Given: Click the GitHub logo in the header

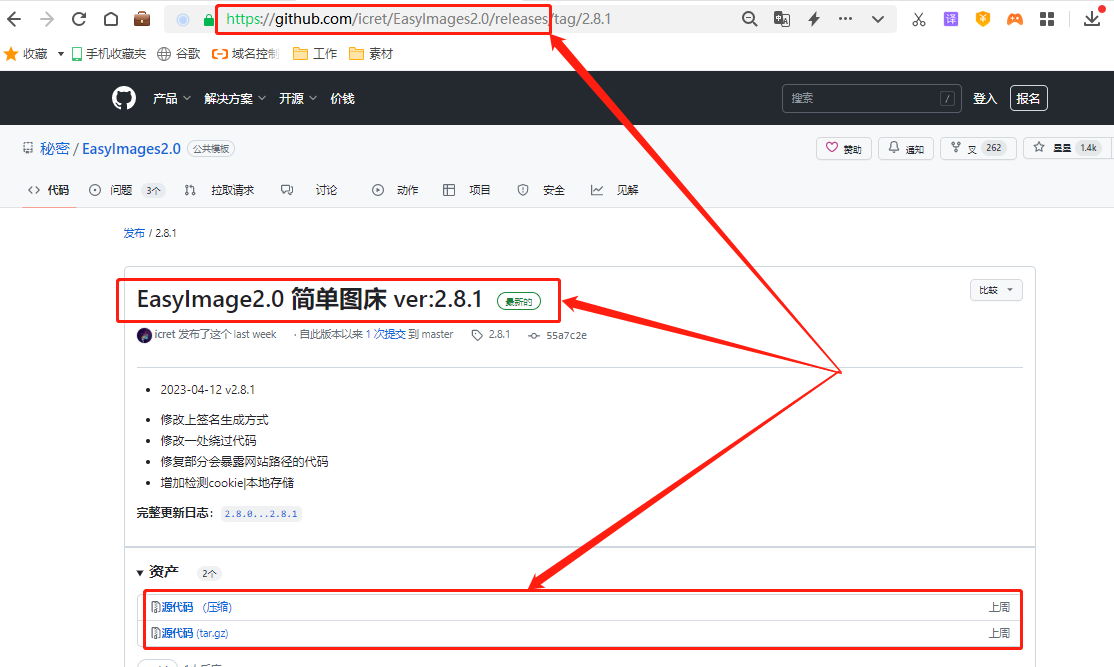Looking at the screenshot, I should (124, 97).
